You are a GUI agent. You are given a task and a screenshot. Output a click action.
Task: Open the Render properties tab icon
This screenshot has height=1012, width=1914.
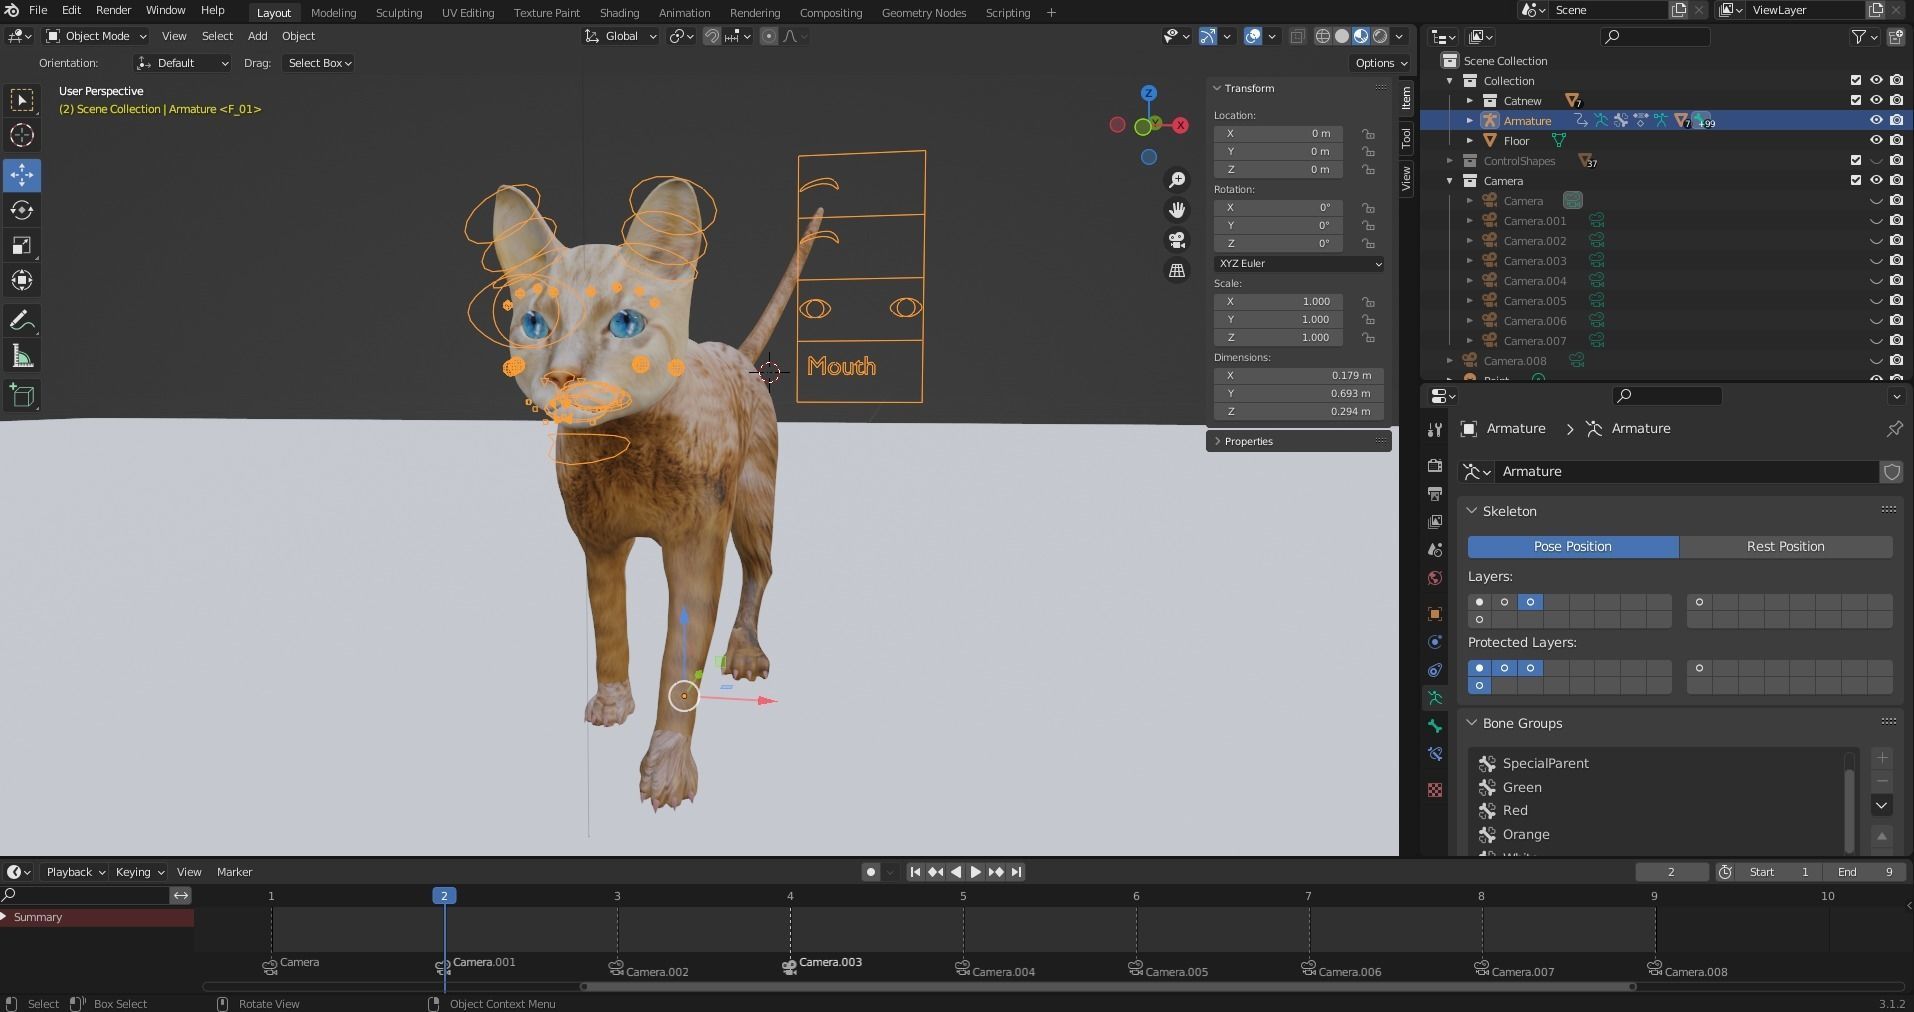point(1435,466)
